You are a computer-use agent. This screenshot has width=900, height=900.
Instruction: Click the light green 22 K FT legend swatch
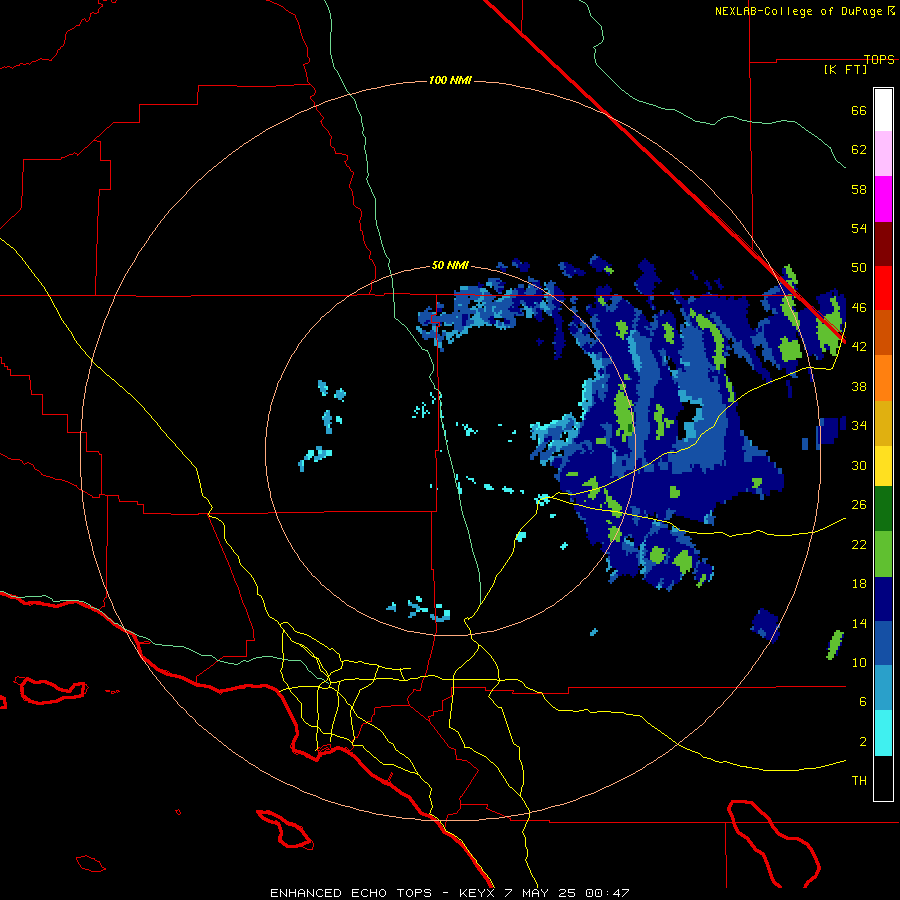883,554
